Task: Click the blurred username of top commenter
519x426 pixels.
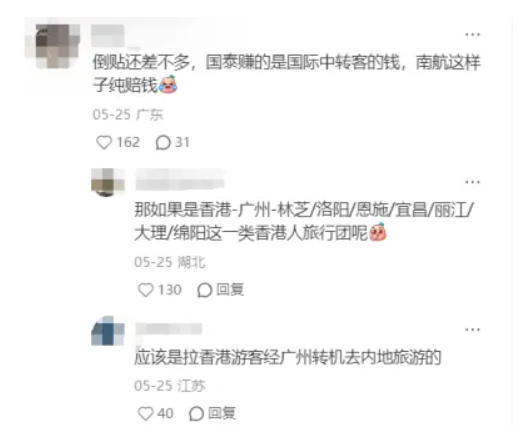Action: [x=108, y=36]
